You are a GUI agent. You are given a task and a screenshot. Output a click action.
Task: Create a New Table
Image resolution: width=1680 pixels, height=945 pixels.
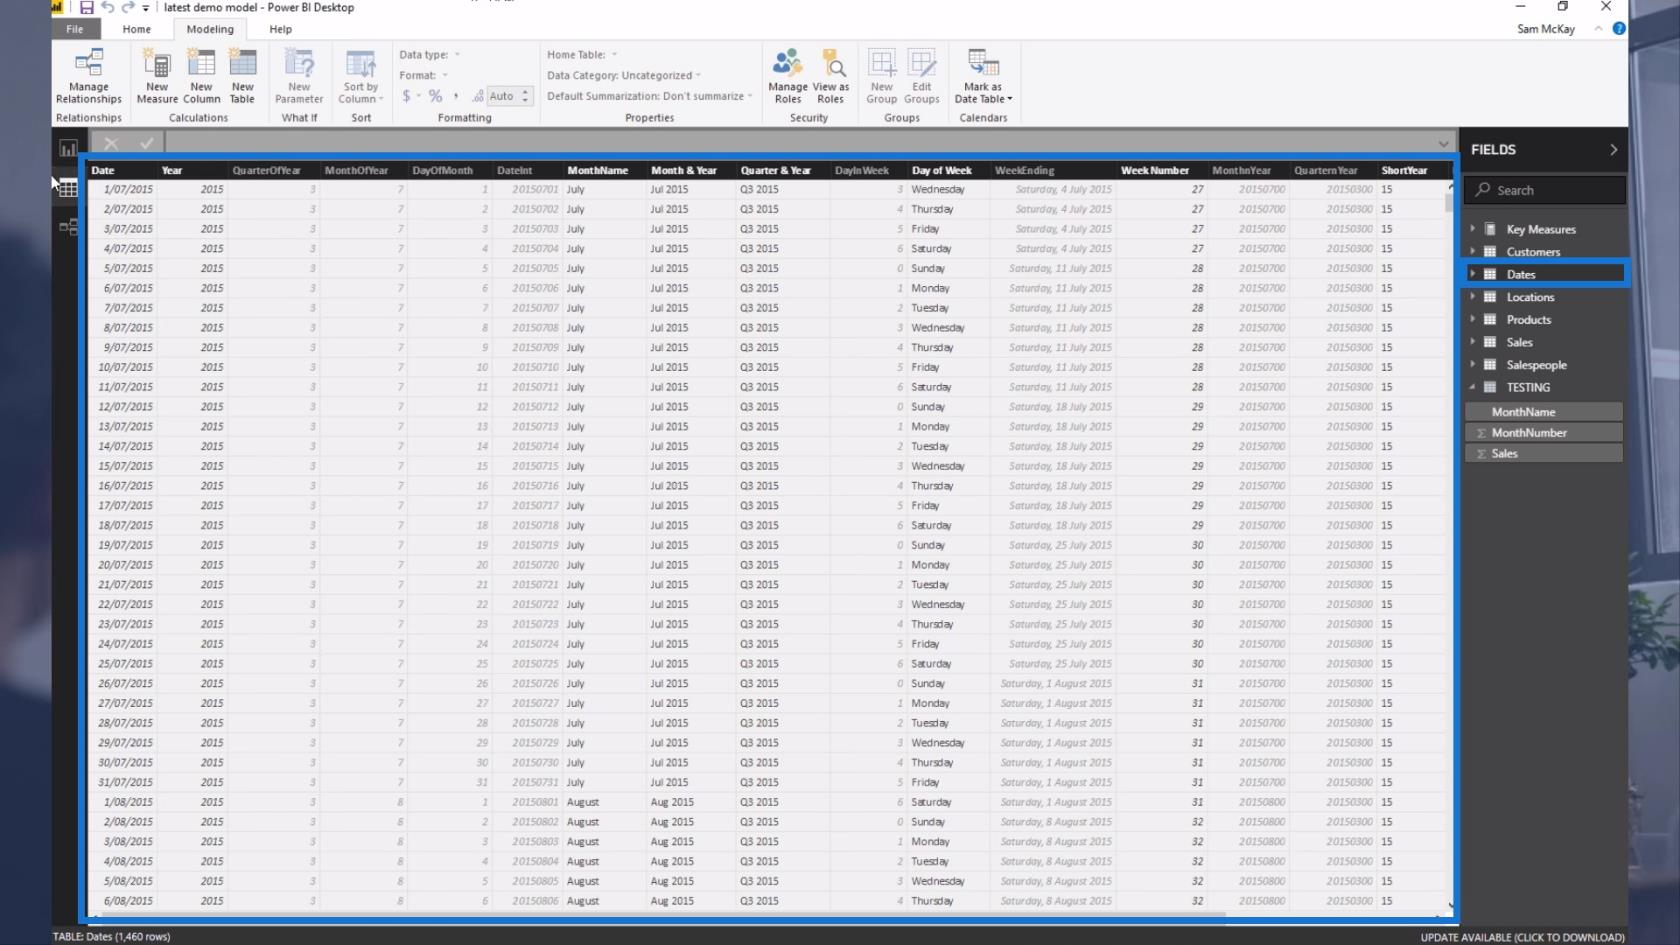tap(242, 76)
